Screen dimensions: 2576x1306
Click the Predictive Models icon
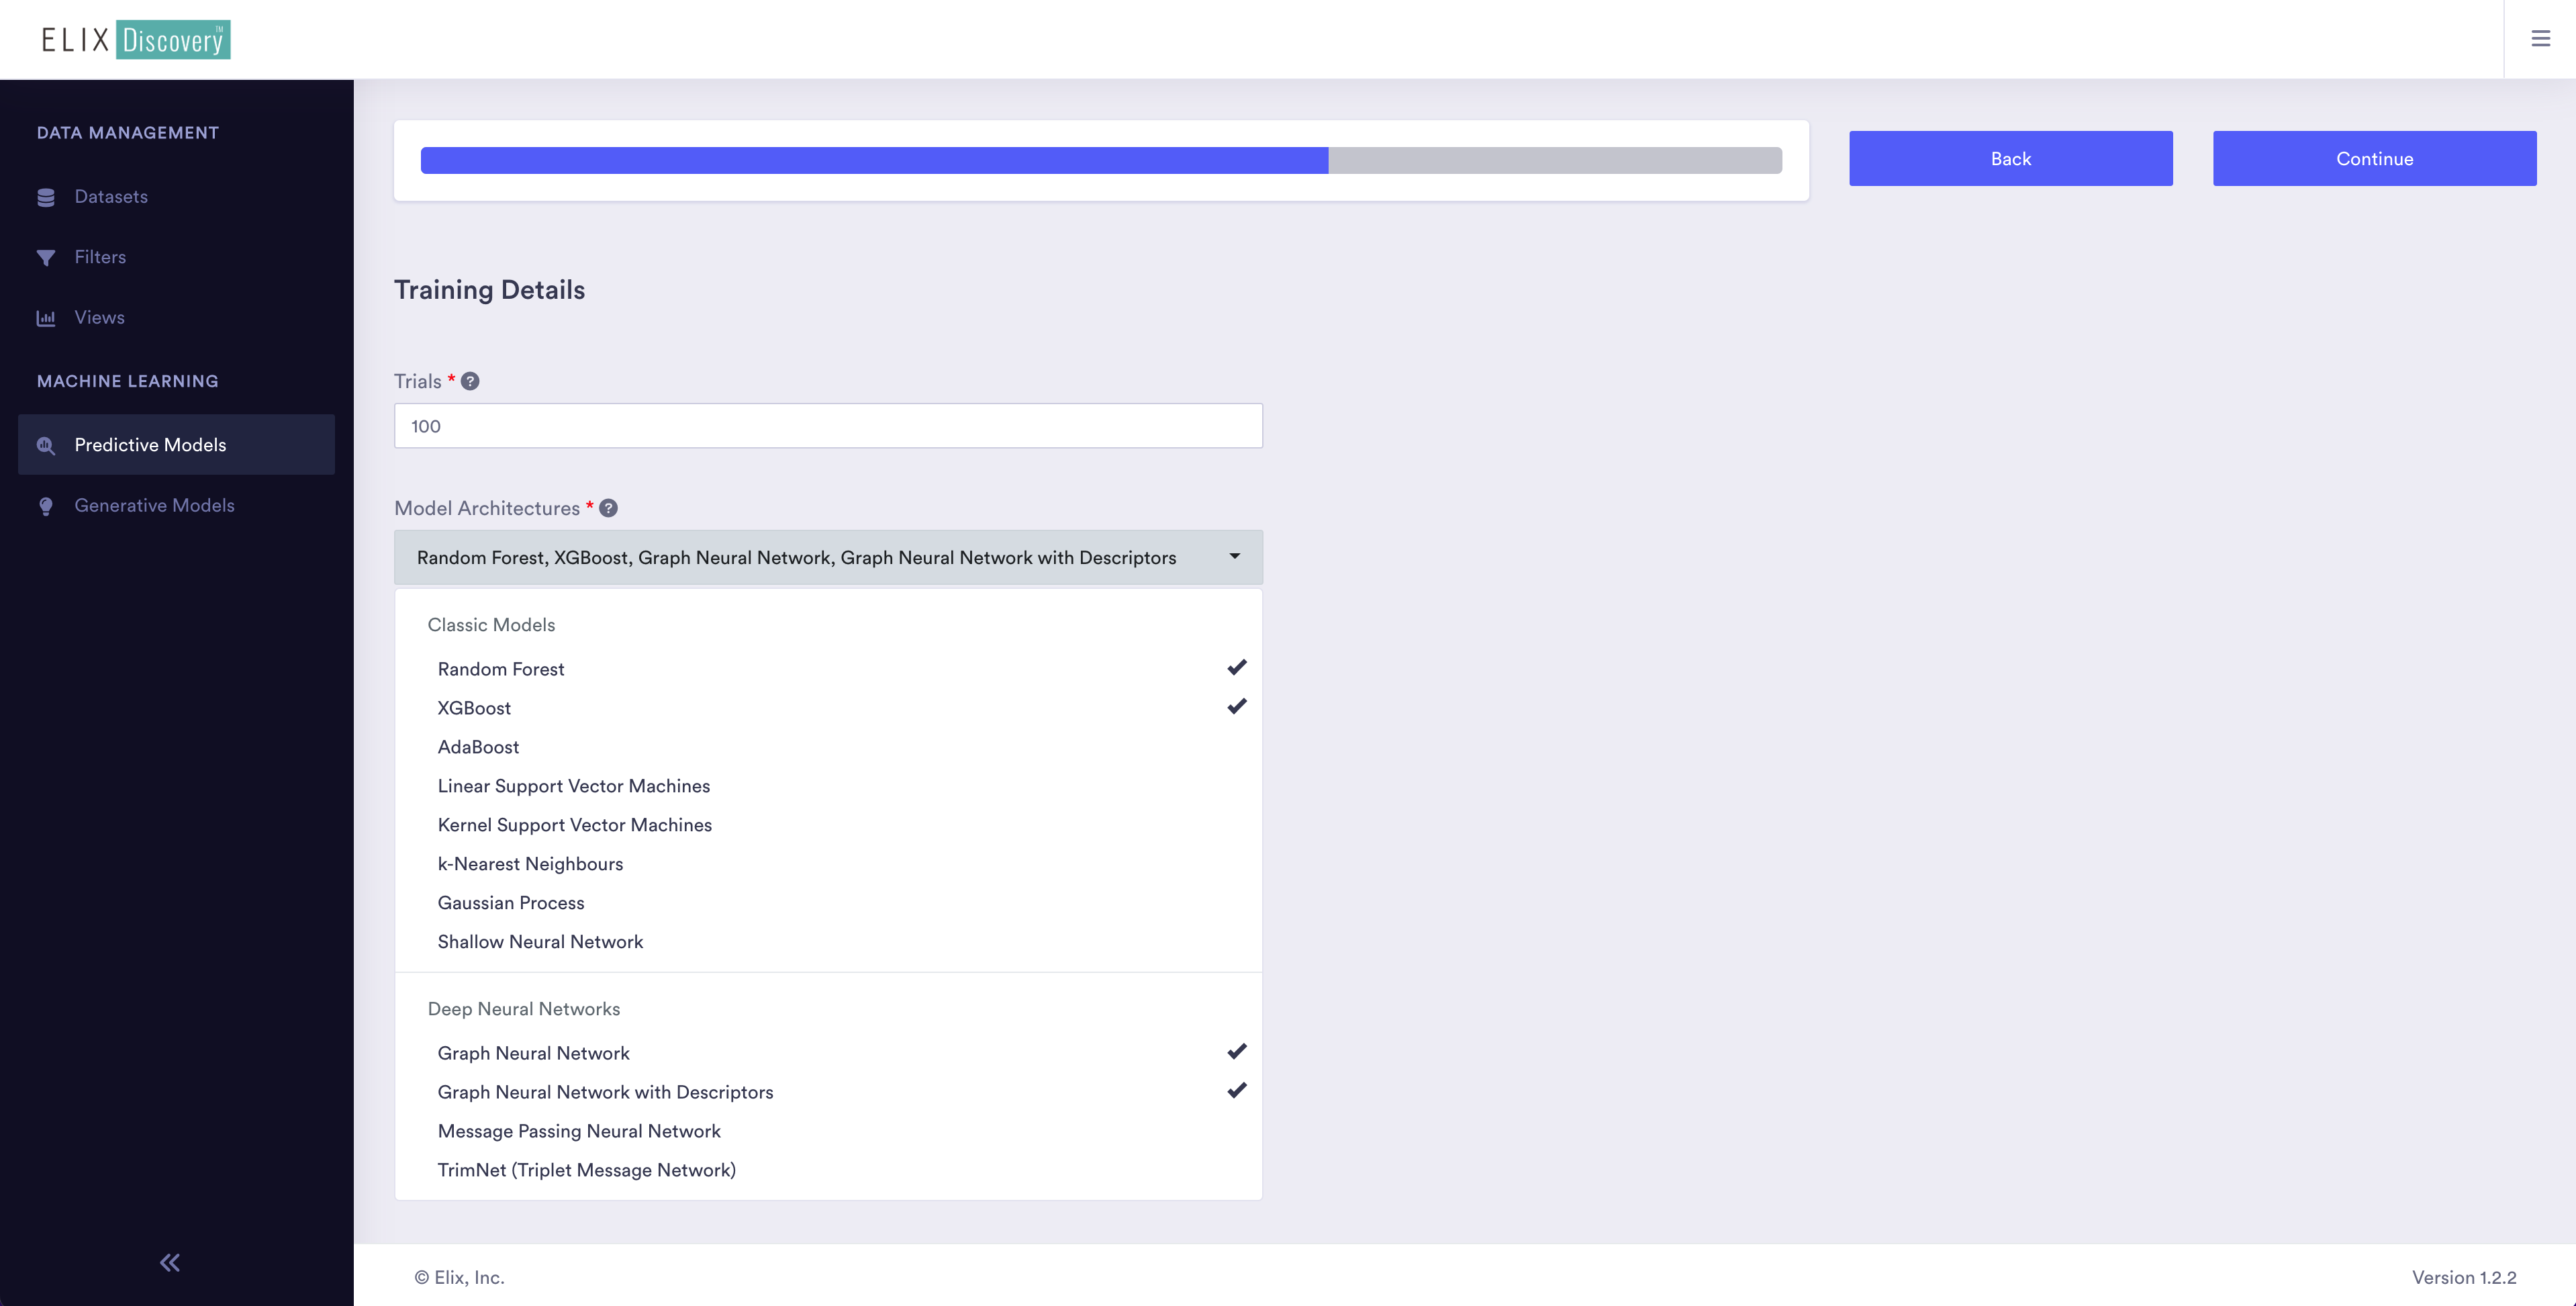point(45,445)
